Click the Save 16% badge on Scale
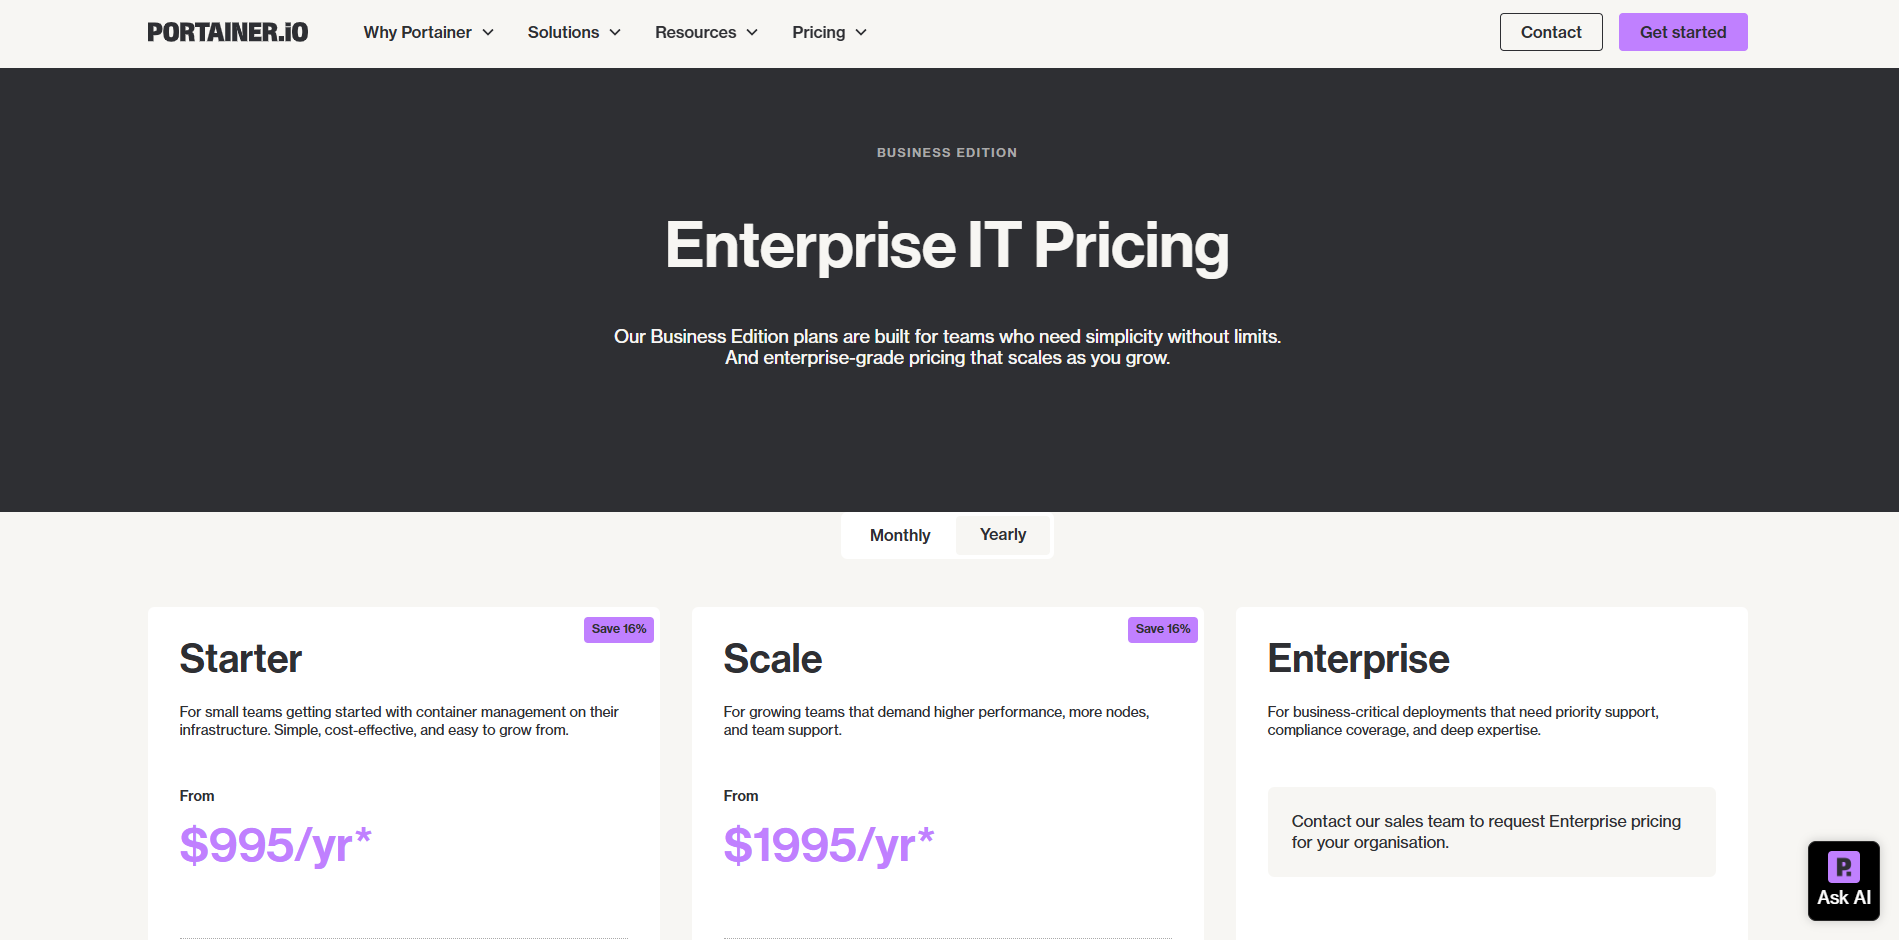This screenshot has width=1899, height=940. [1162, 629]
